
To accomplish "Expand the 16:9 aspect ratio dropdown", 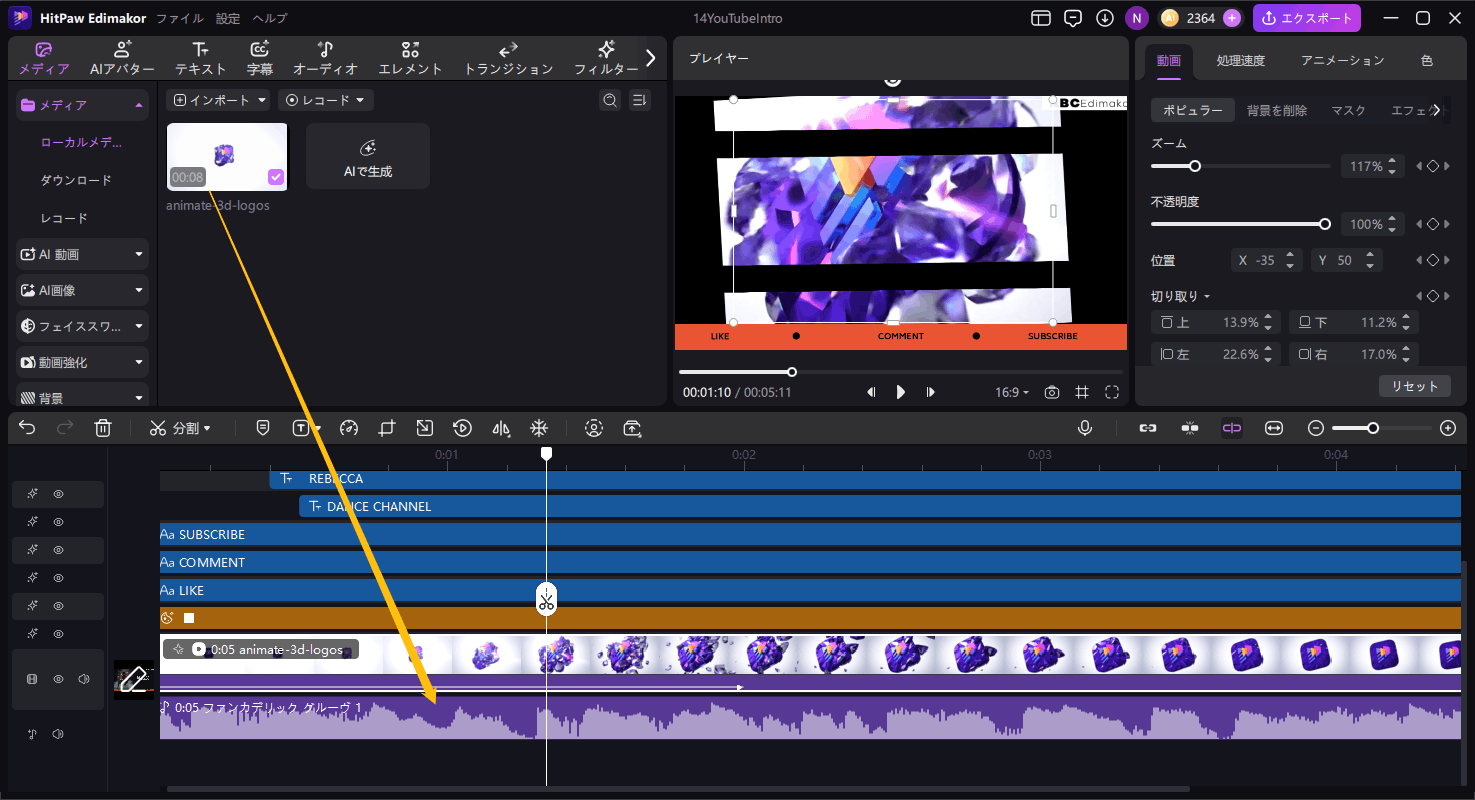I will point(1011,392).
